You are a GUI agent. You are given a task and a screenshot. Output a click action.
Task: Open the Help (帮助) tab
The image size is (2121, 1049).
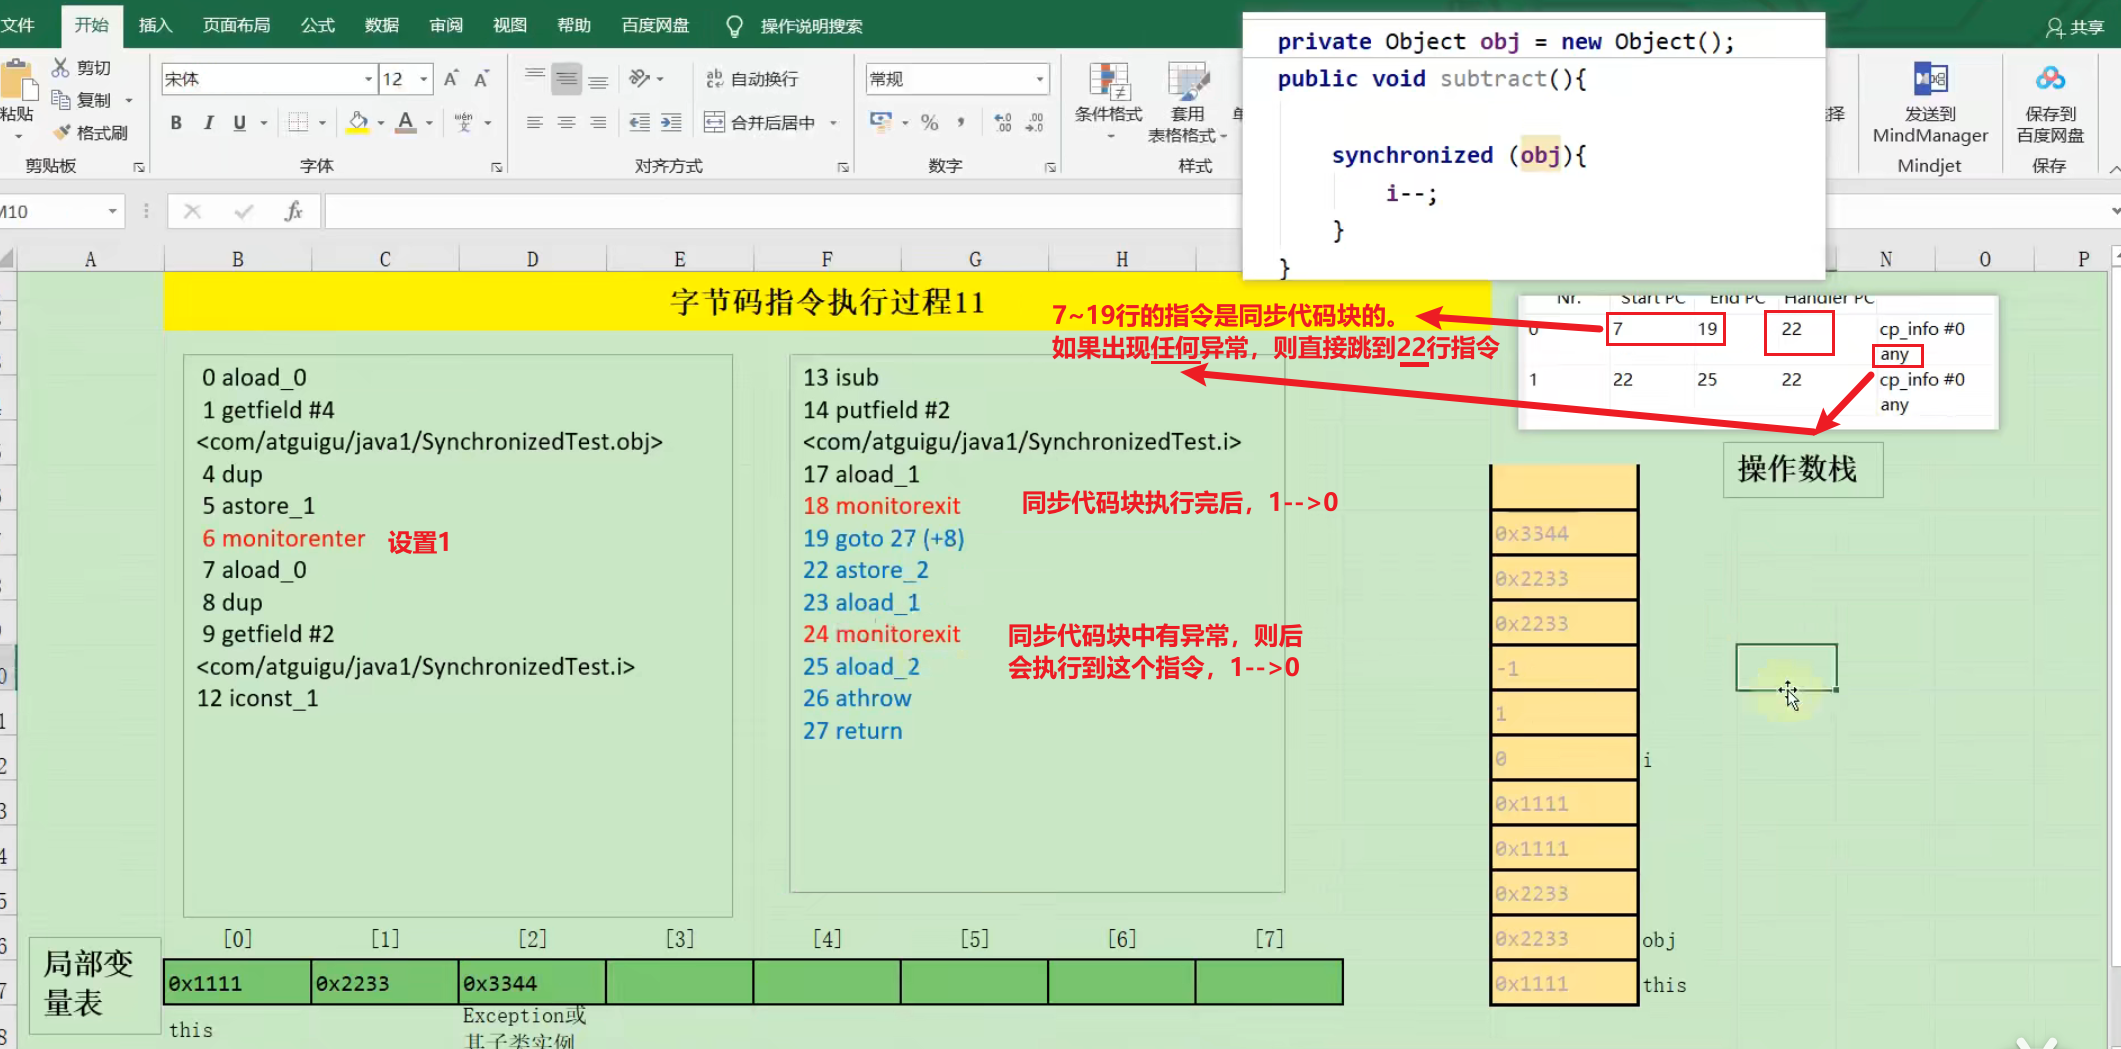(574, 25)
